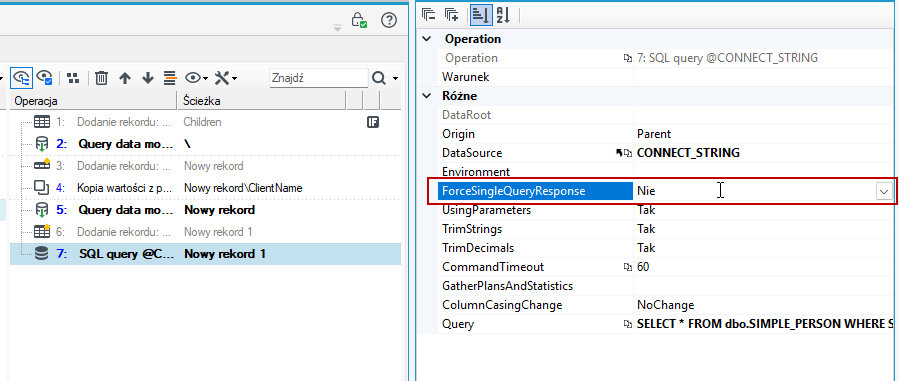Move operation up with the up arrow
Image resolution: width=899 pixels, height=381 pixels.
(125, 78)
